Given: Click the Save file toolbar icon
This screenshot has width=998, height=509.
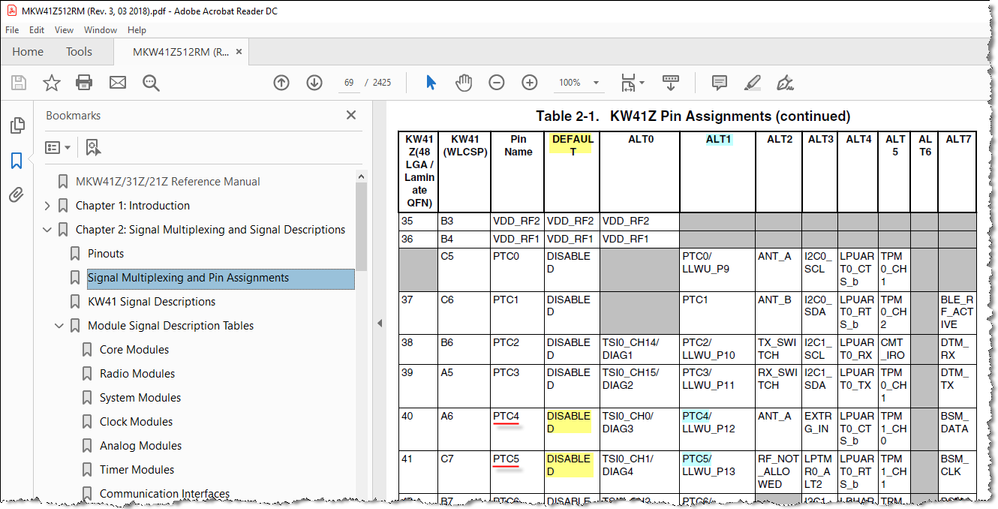Looking at the screenshot, I should coord(18,82).
